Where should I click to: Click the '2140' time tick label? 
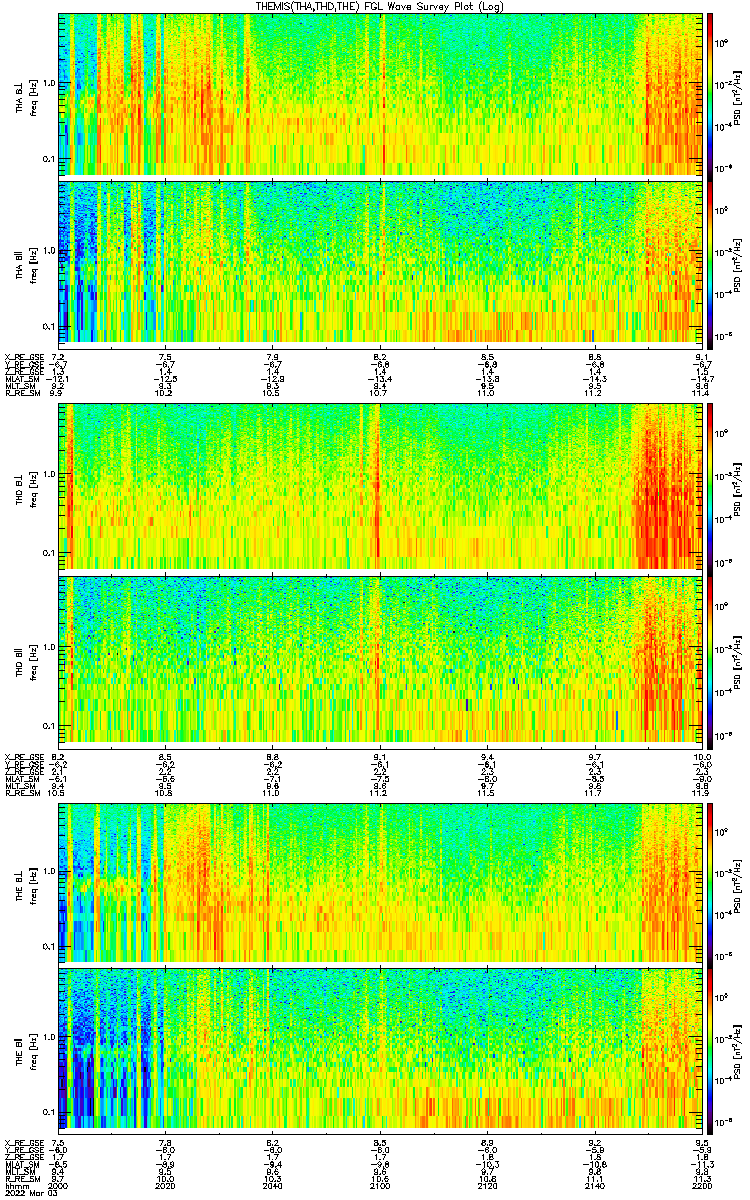coord(594,1187)
